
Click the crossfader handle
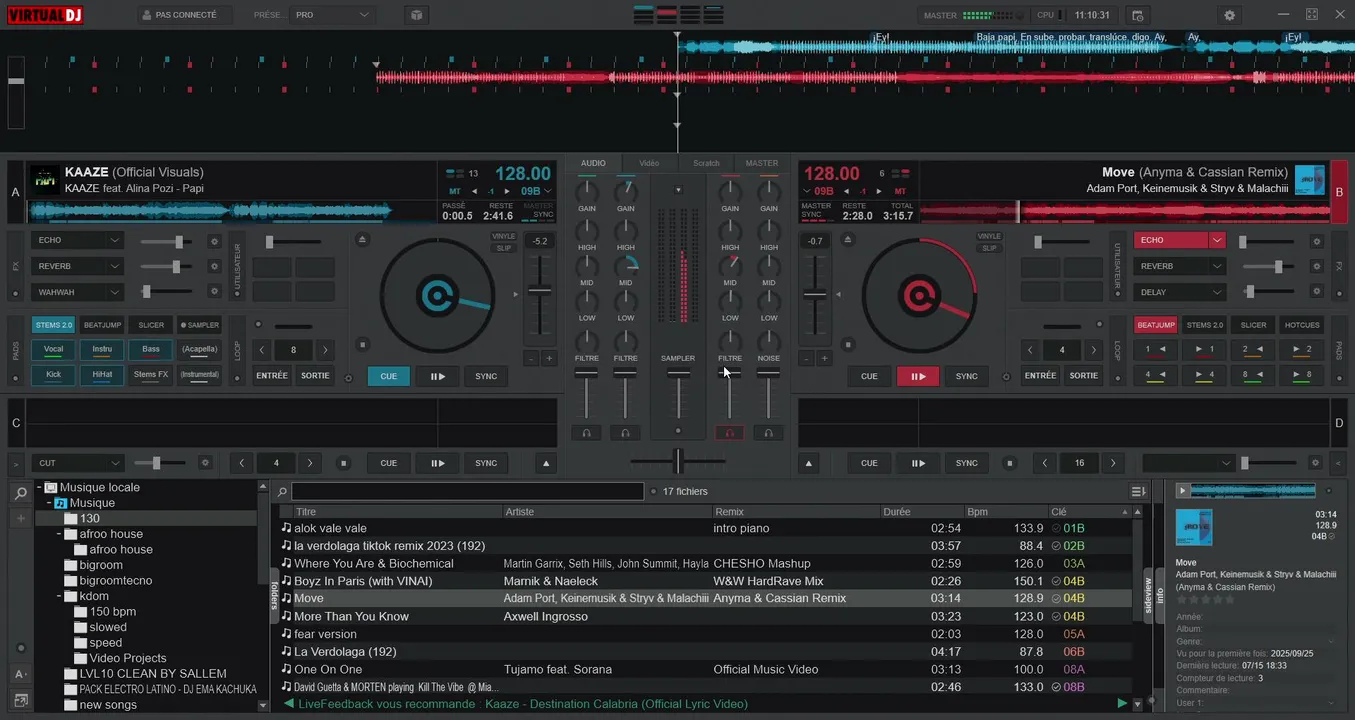pos(678,461)
